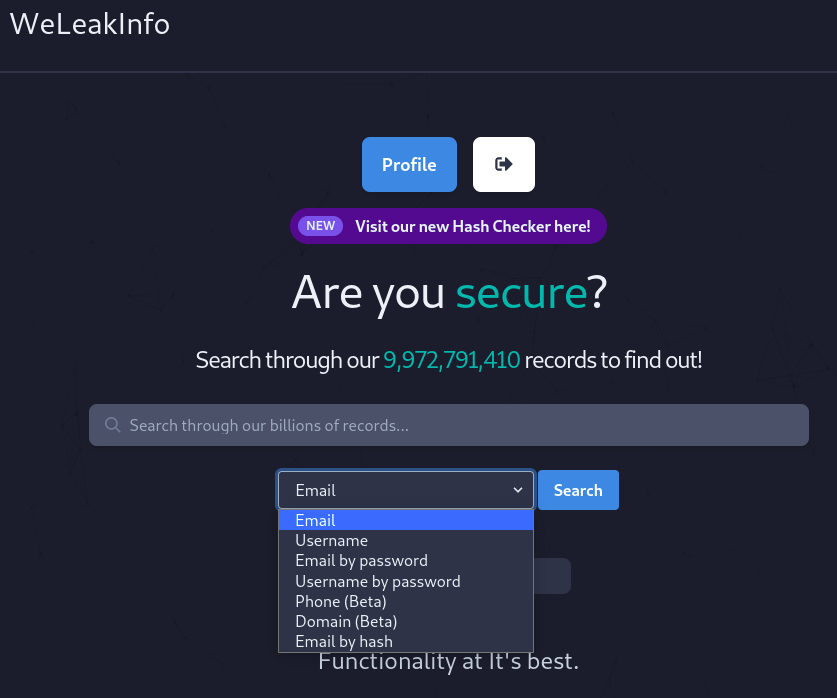Open the Profile page

click(409, 164)
